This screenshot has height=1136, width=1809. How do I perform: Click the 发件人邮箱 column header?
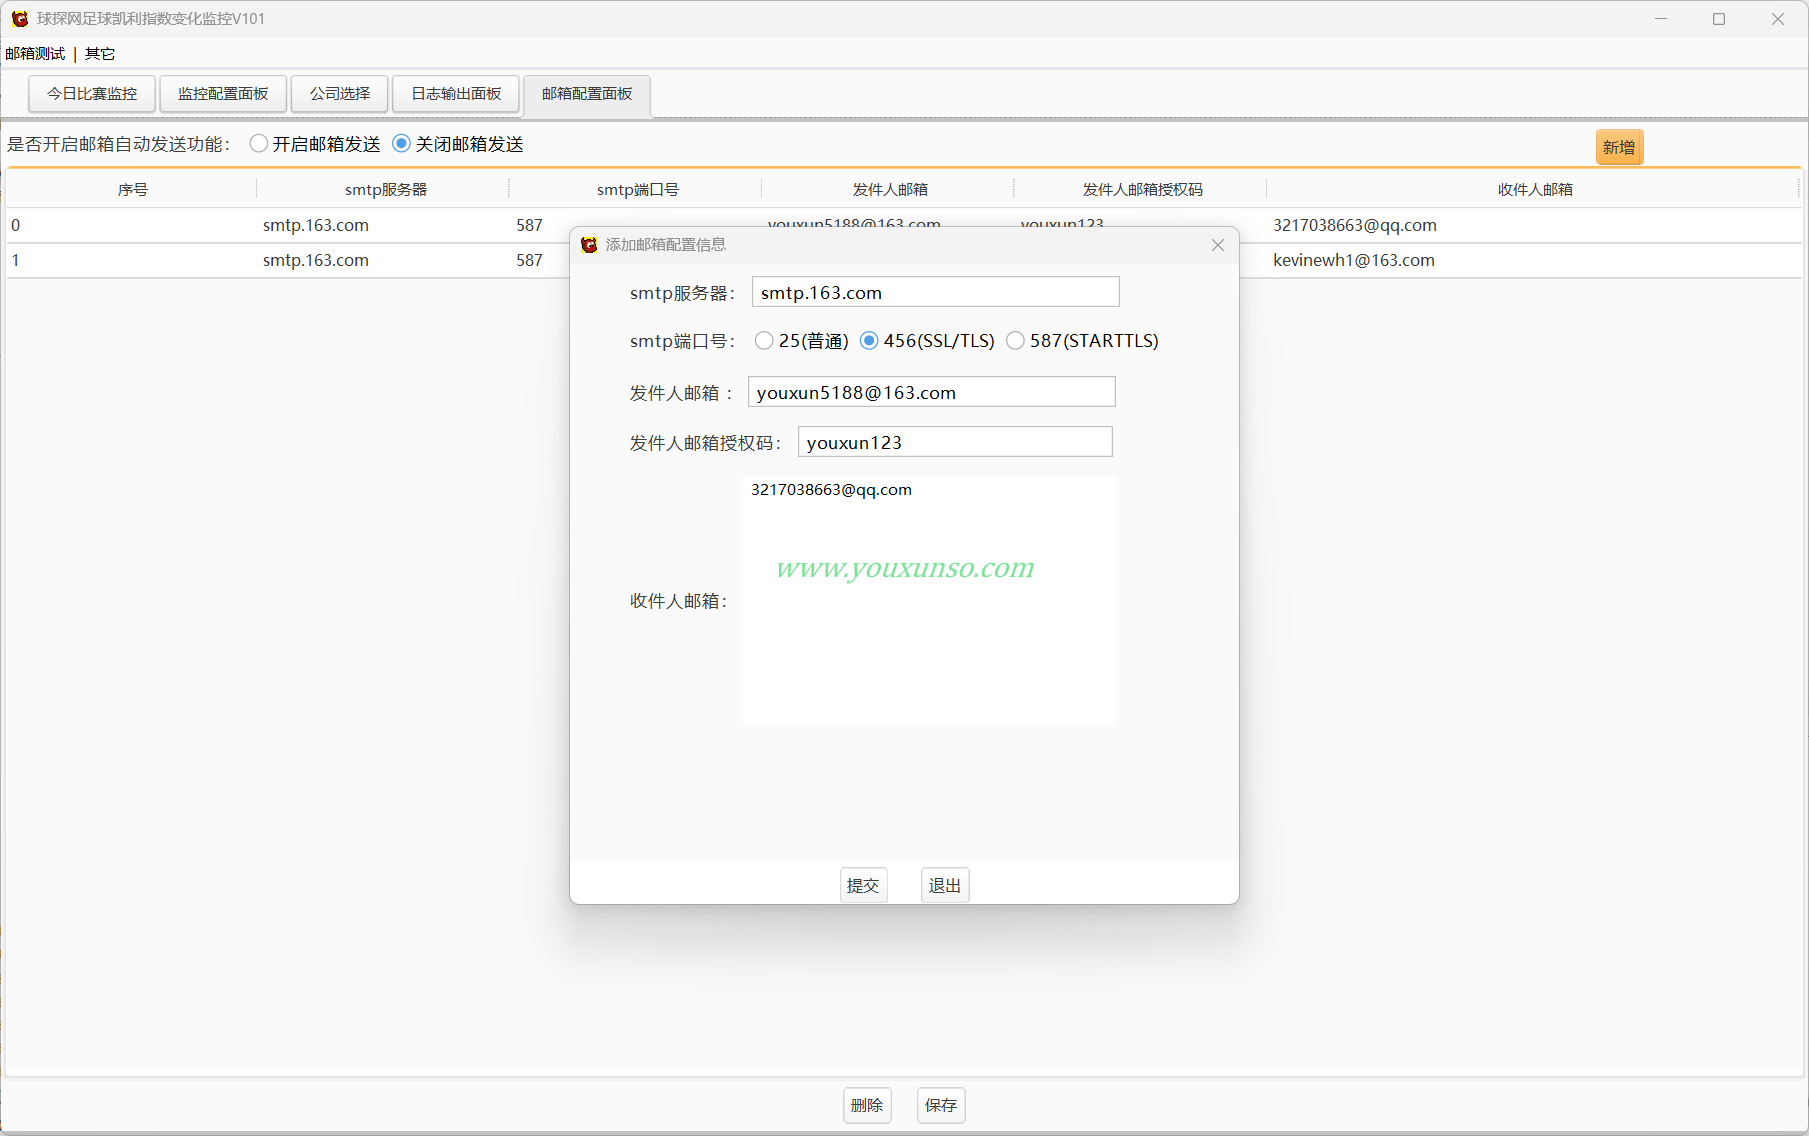890,190
